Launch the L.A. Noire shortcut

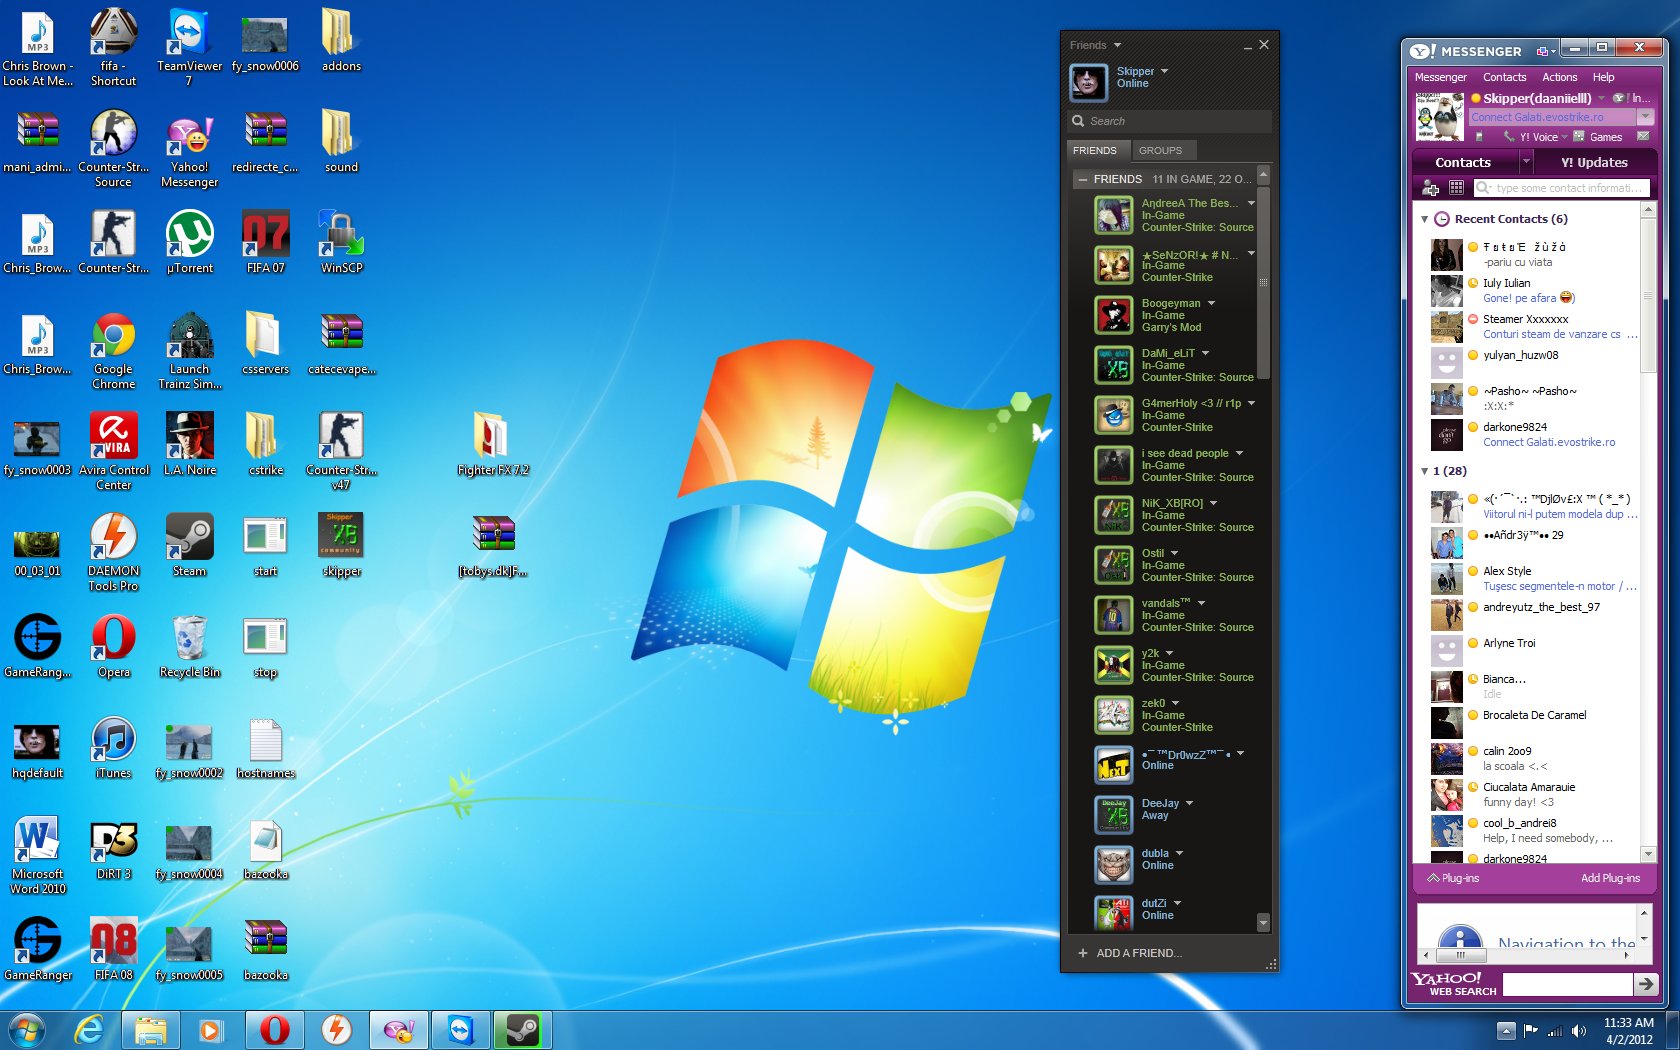[x=189, y=444]
